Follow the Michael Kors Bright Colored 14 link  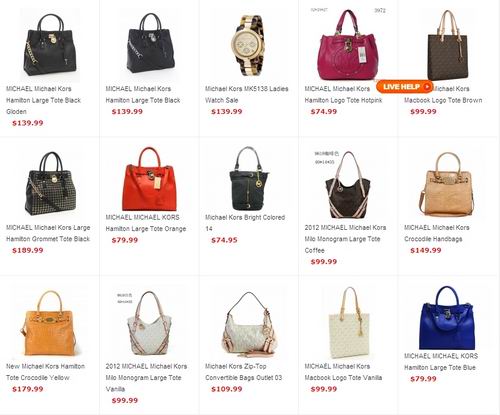coord(245,223)
